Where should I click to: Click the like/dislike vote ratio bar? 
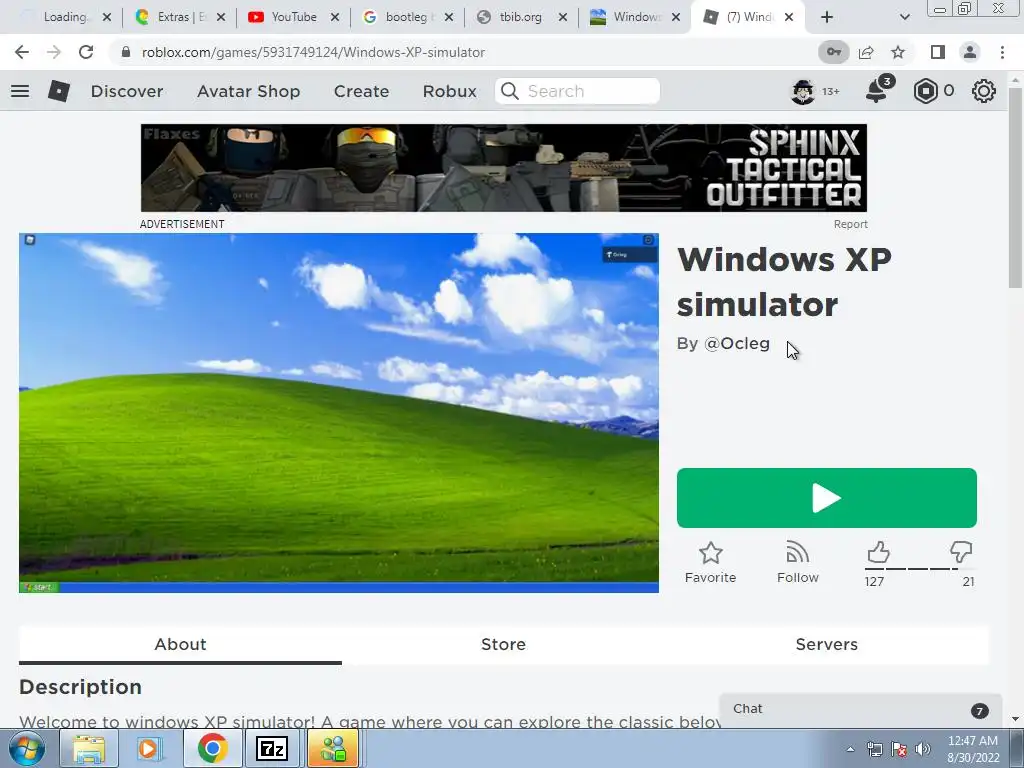coord(920,569)
